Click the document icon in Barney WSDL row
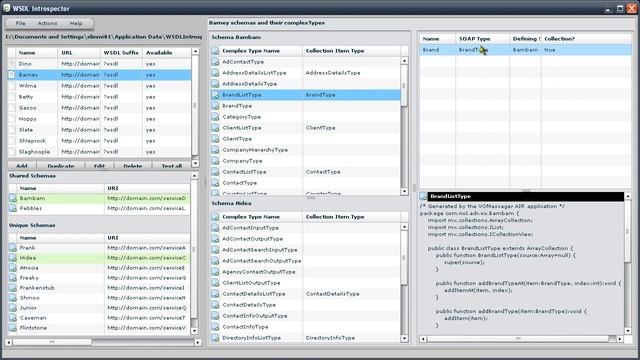The height and width of the screenshot is (360, 640). coord(11,75)
